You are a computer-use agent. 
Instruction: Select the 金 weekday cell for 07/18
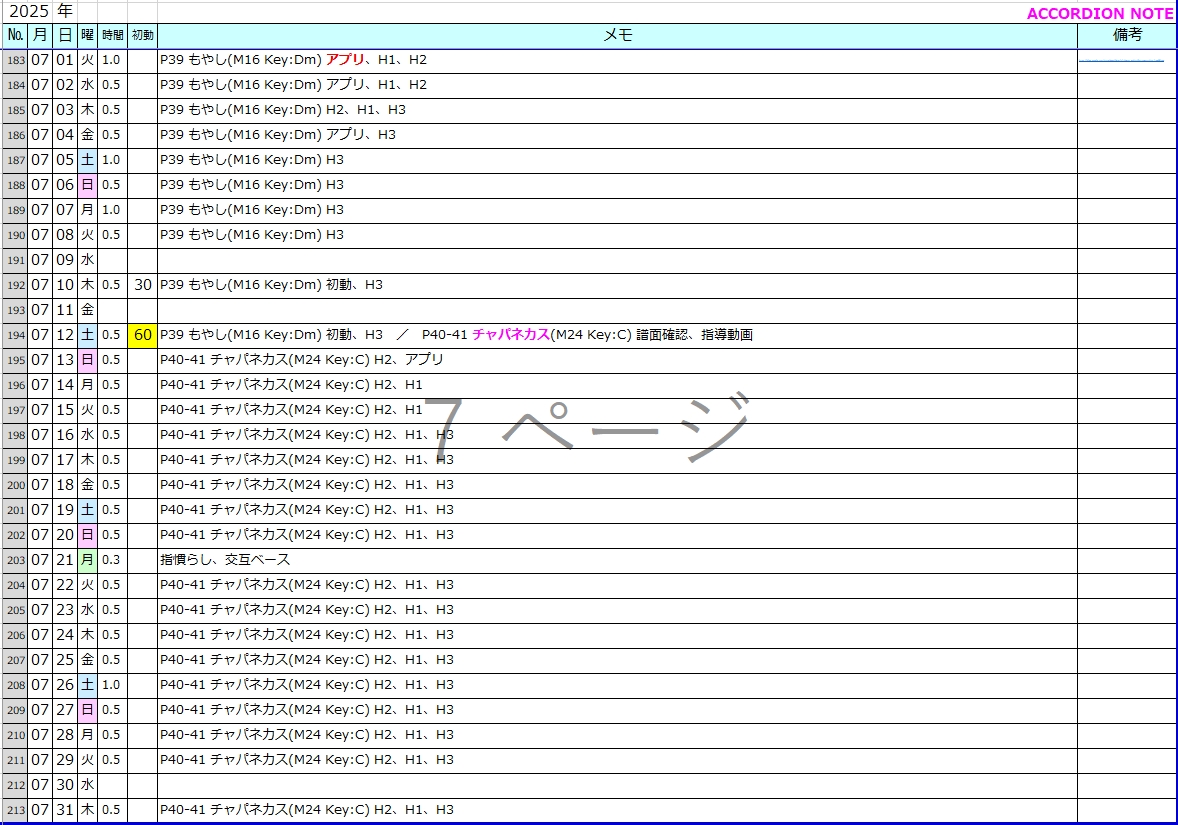point(88,485)
